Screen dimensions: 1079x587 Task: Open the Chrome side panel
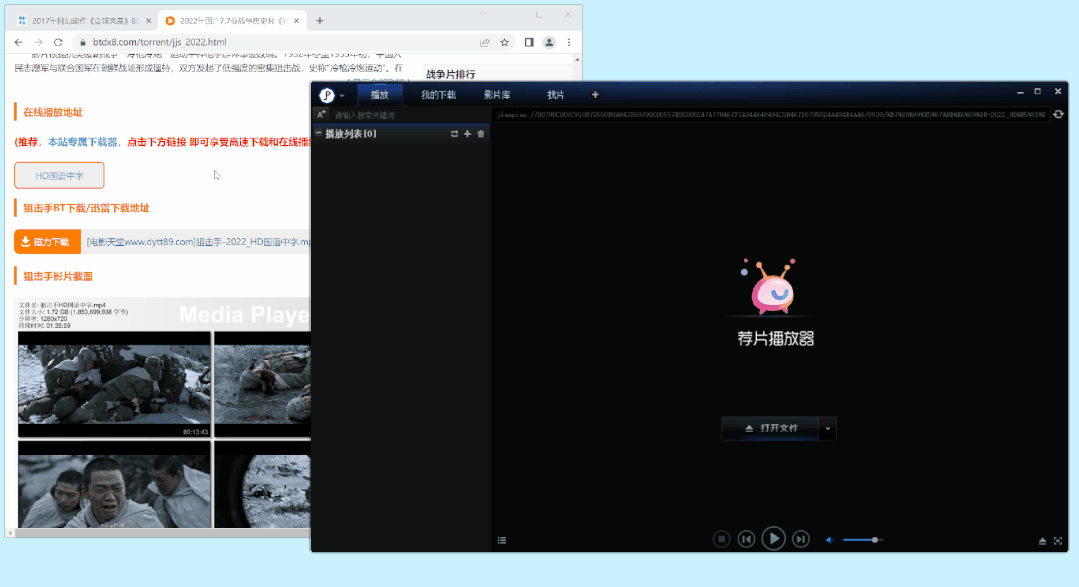click(x=528, y=42)
